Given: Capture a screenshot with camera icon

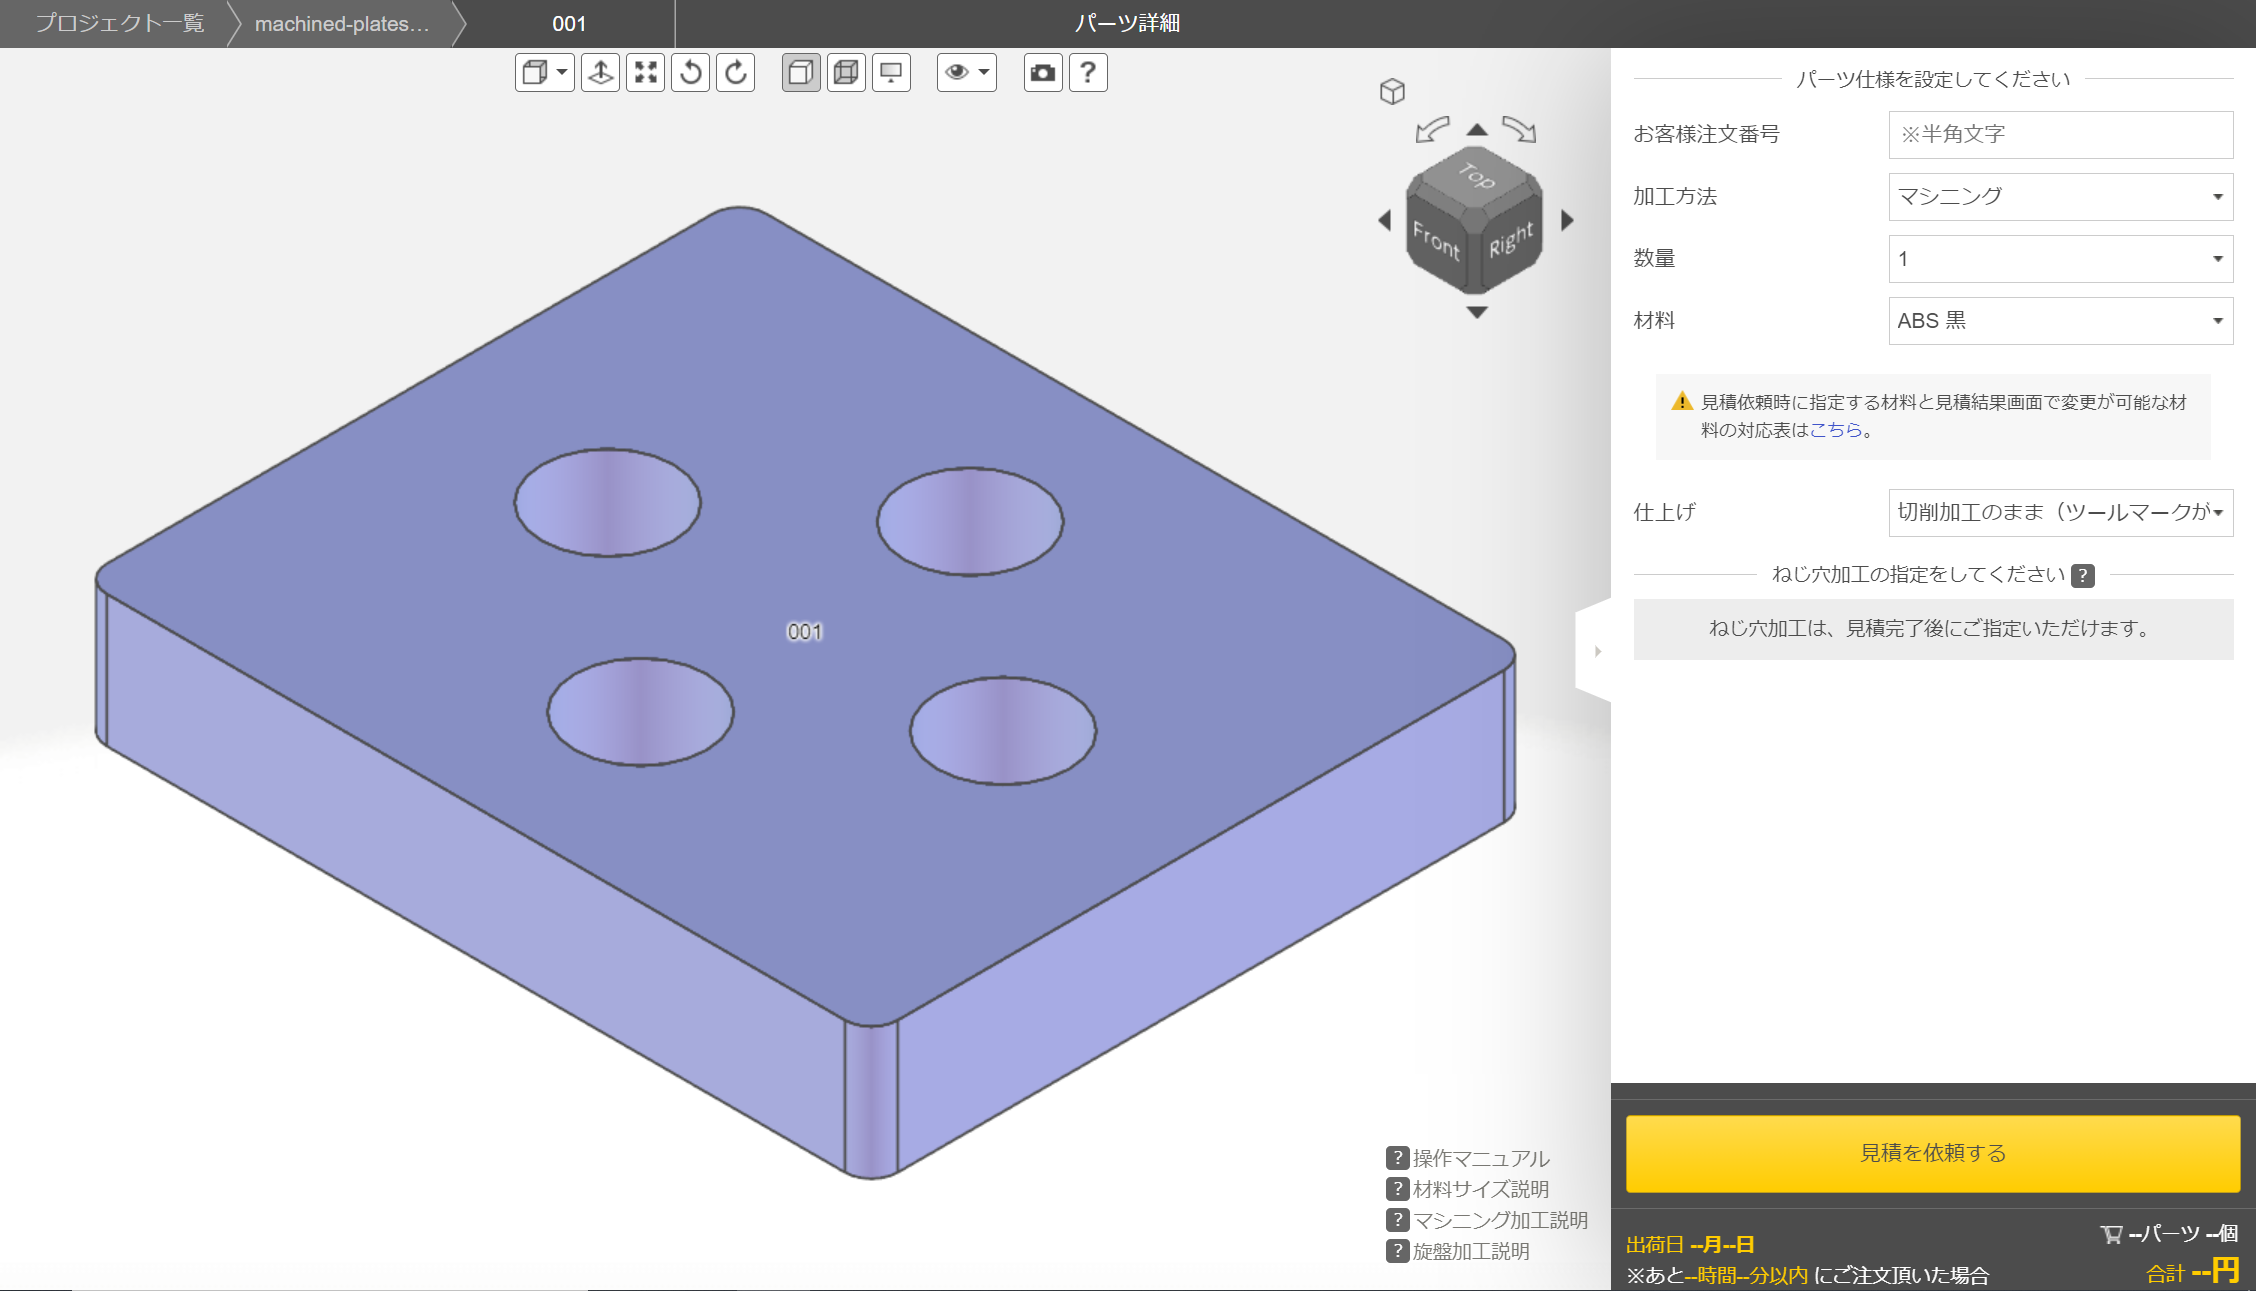Looking at the screenshot, I should point(1043,72).
